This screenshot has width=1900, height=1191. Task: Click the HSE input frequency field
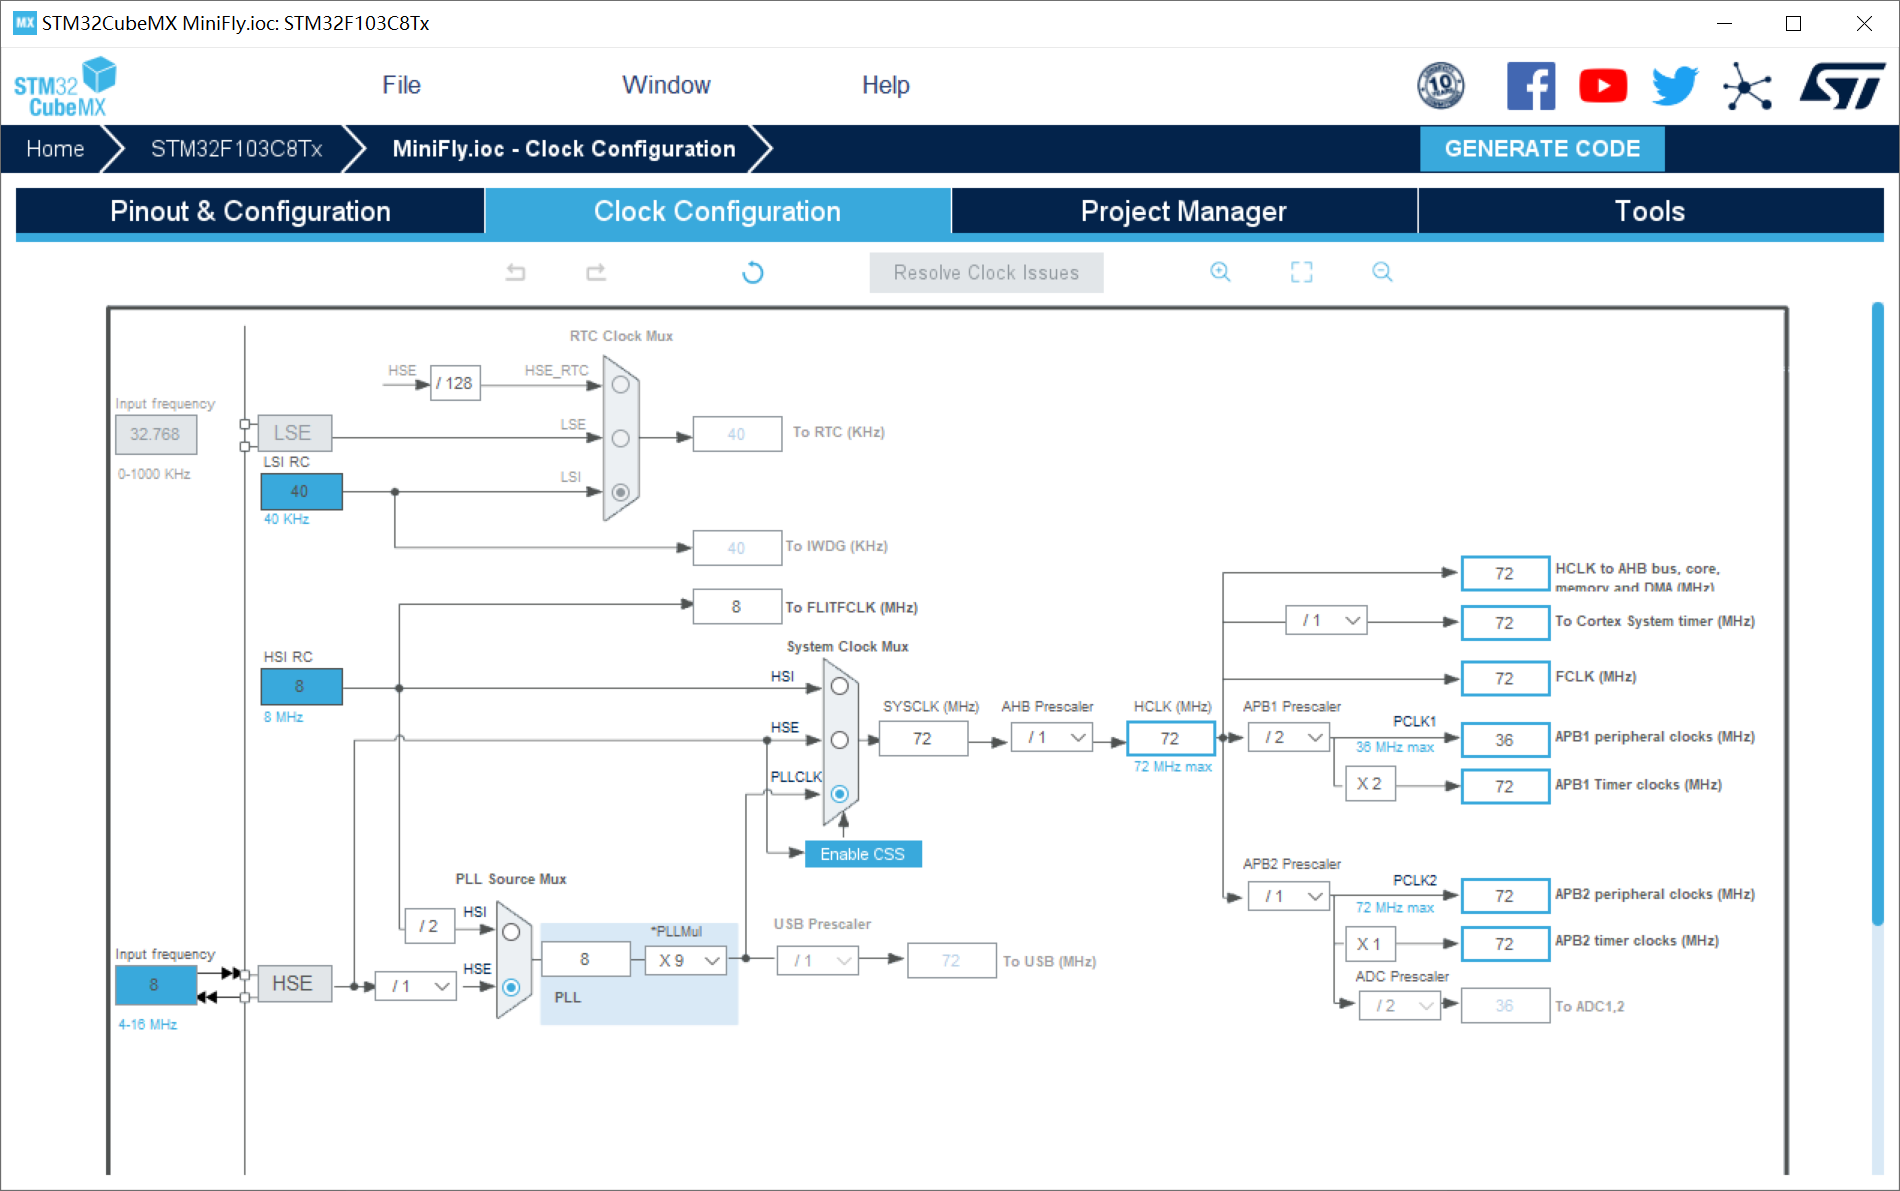155,985
